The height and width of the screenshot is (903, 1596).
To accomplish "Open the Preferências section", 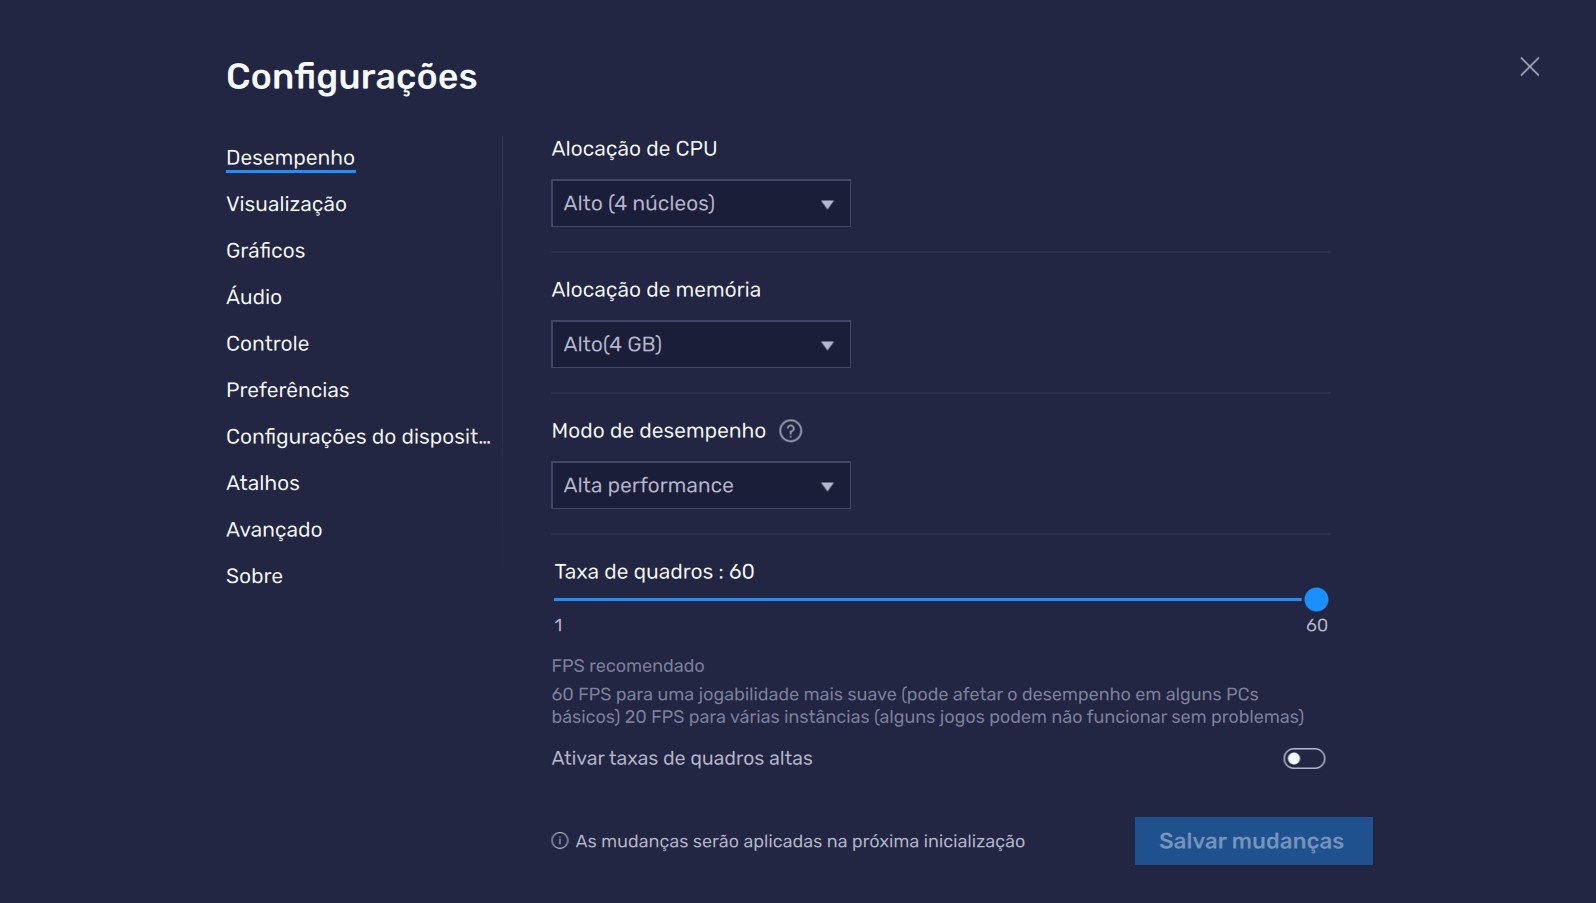I will (288, 390).
